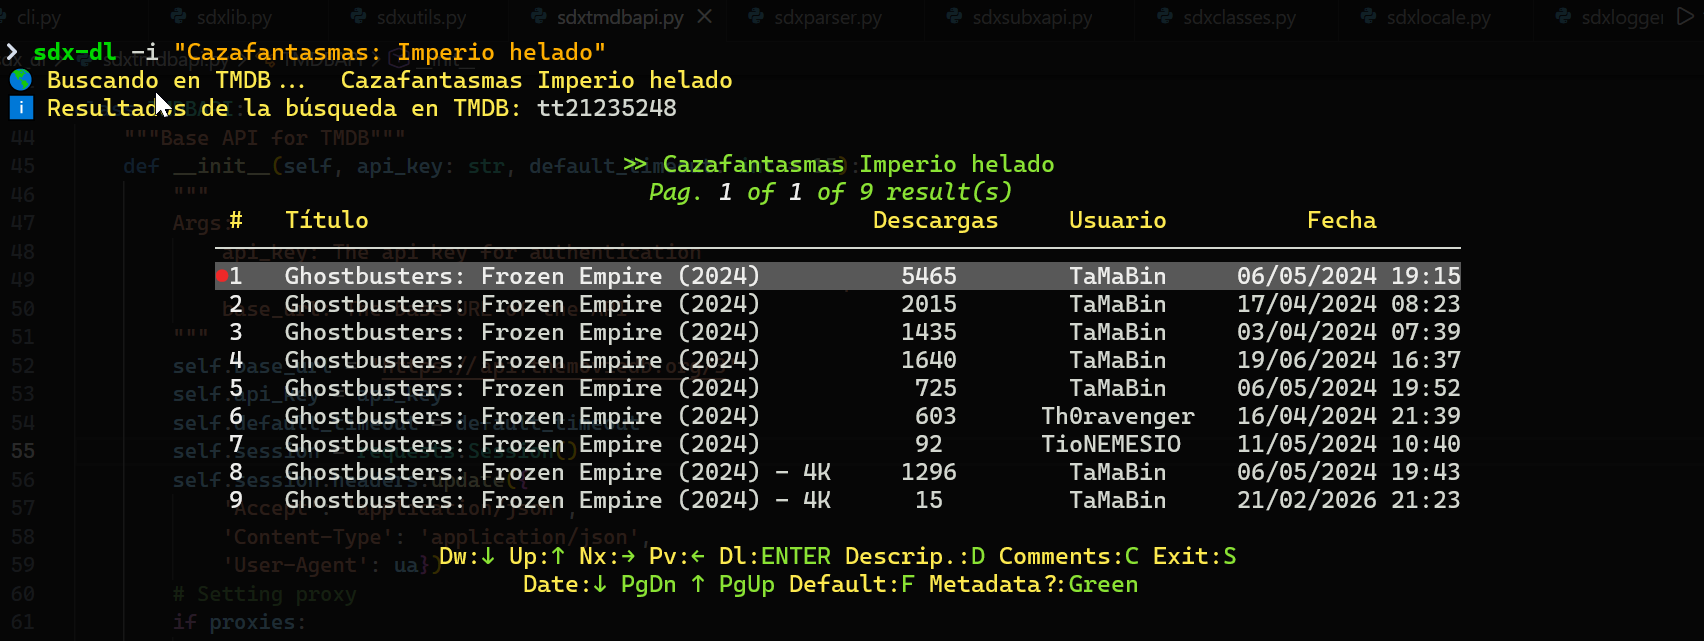1704x641 pixels.
Task: Click the # column header
Action: point(236,220)
